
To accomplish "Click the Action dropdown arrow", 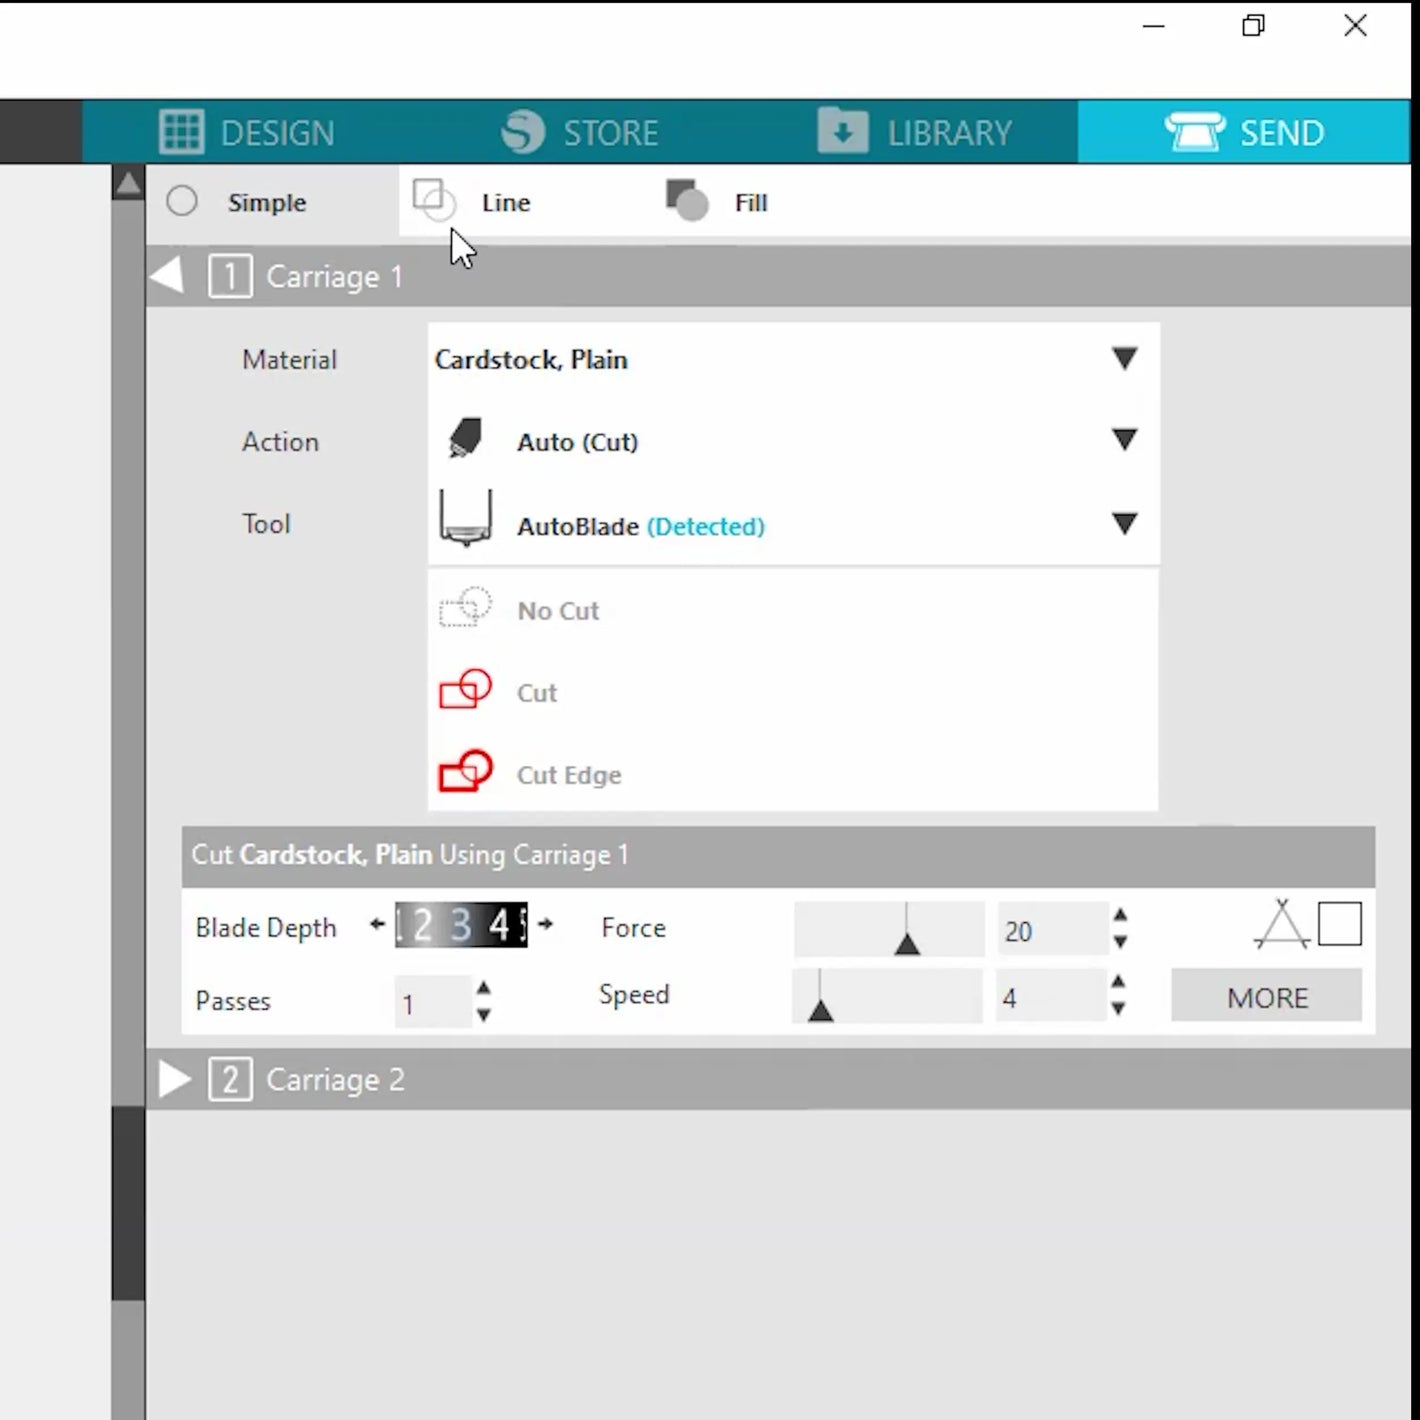I will point(1125,439).
